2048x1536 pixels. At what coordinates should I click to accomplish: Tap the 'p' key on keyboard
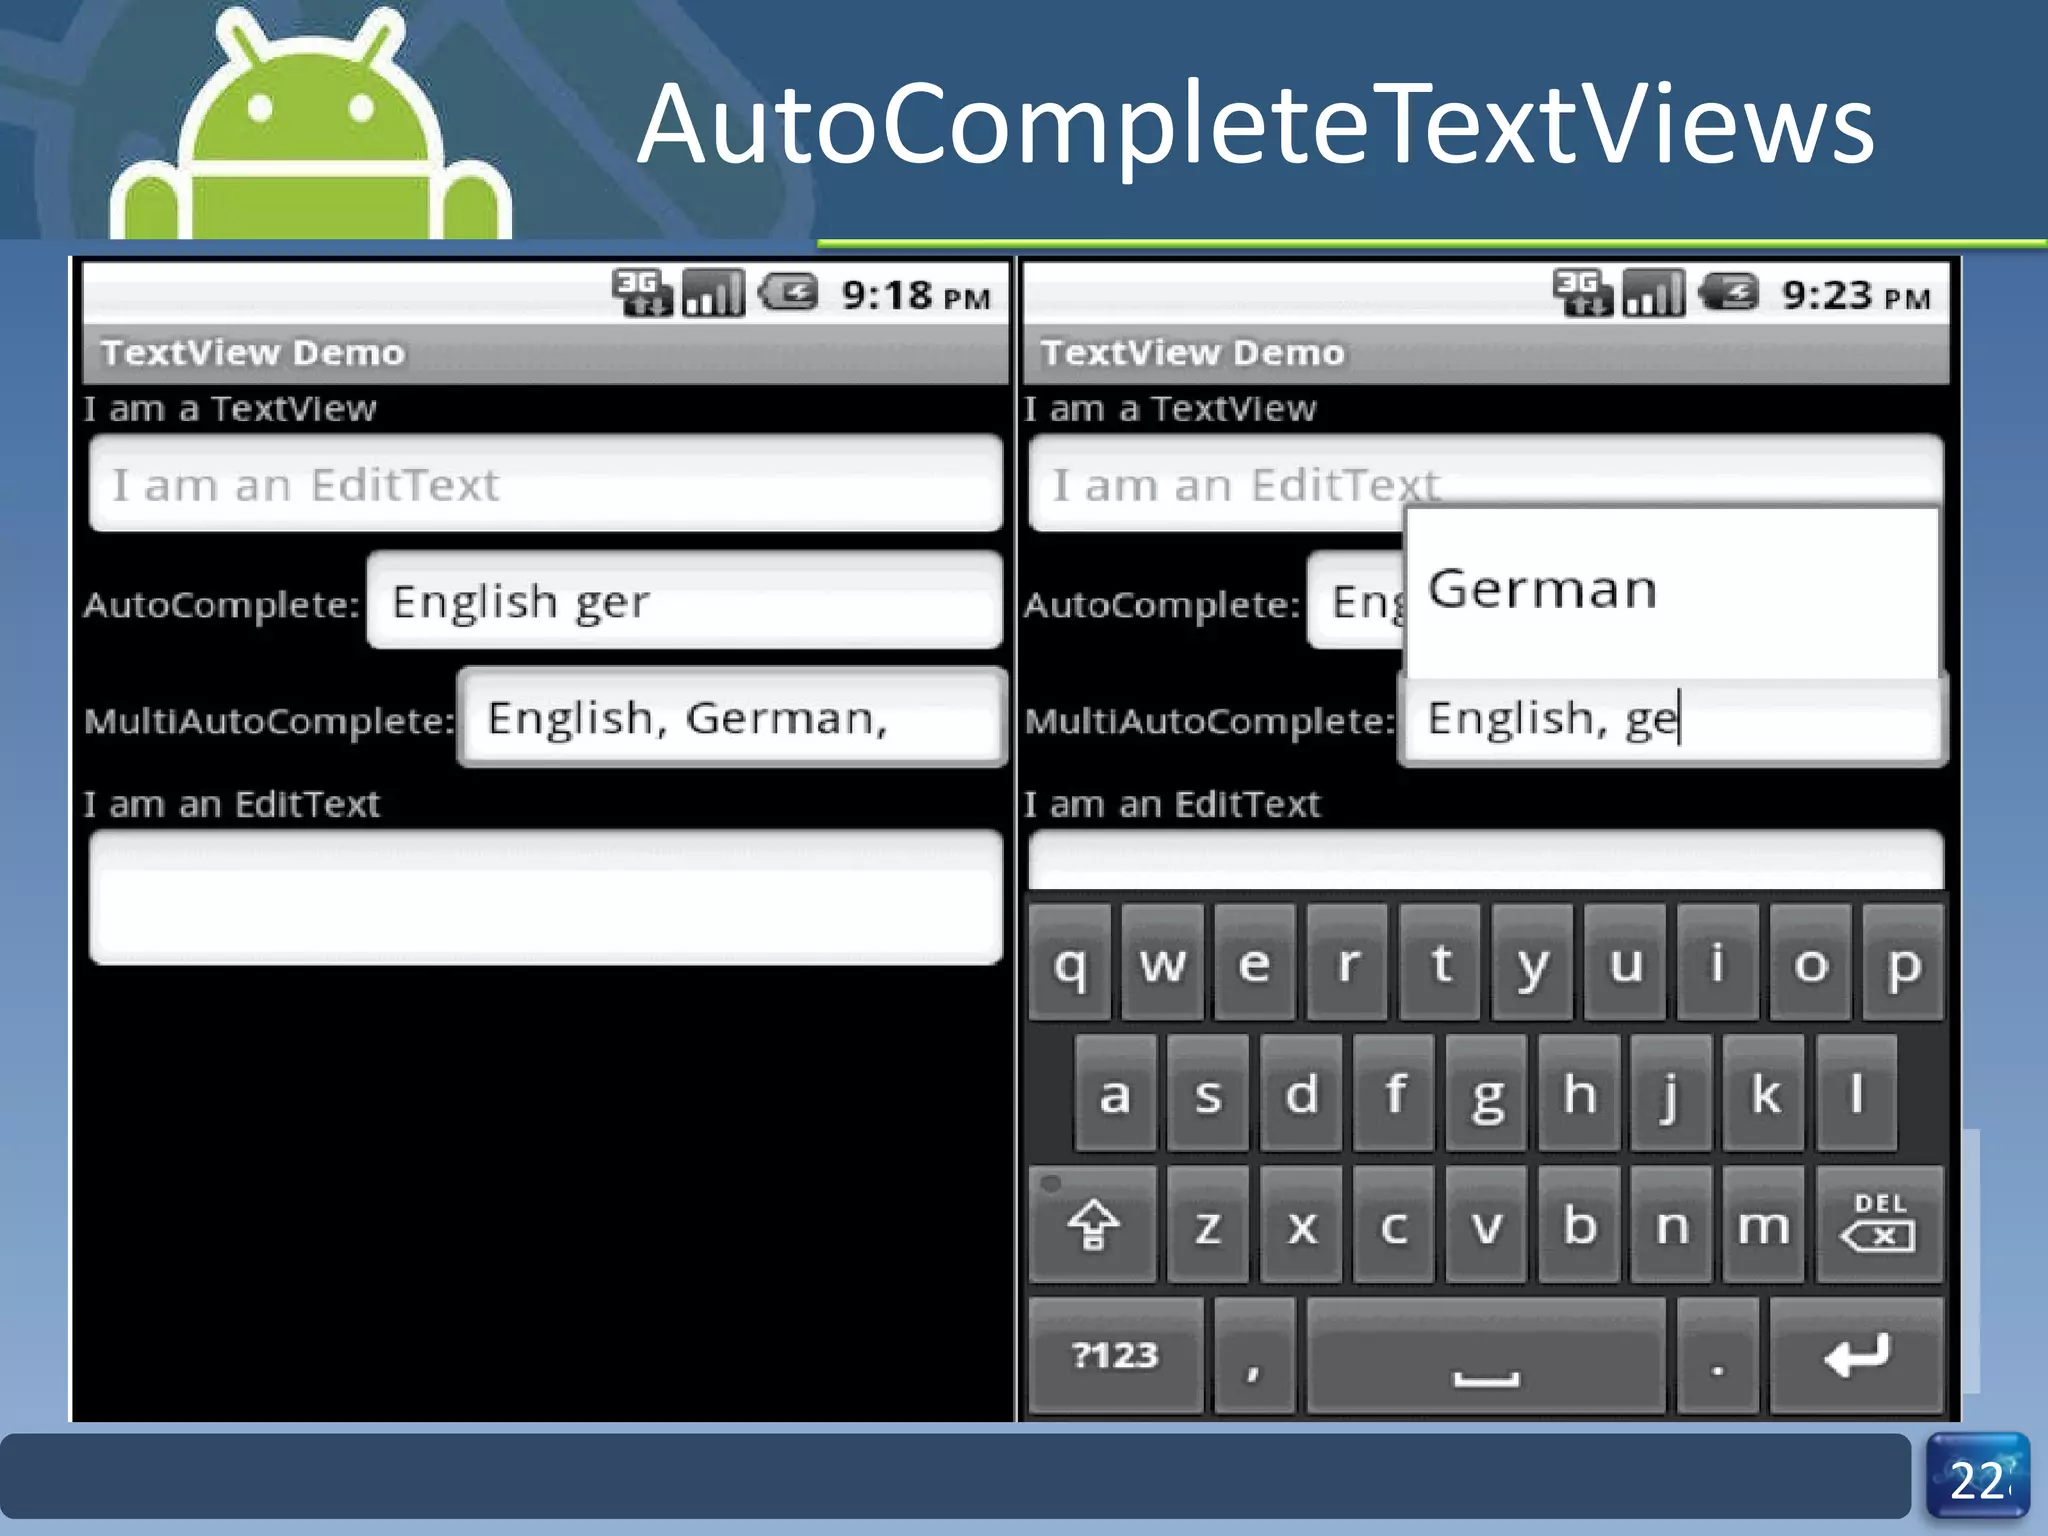coord(1903,963)
